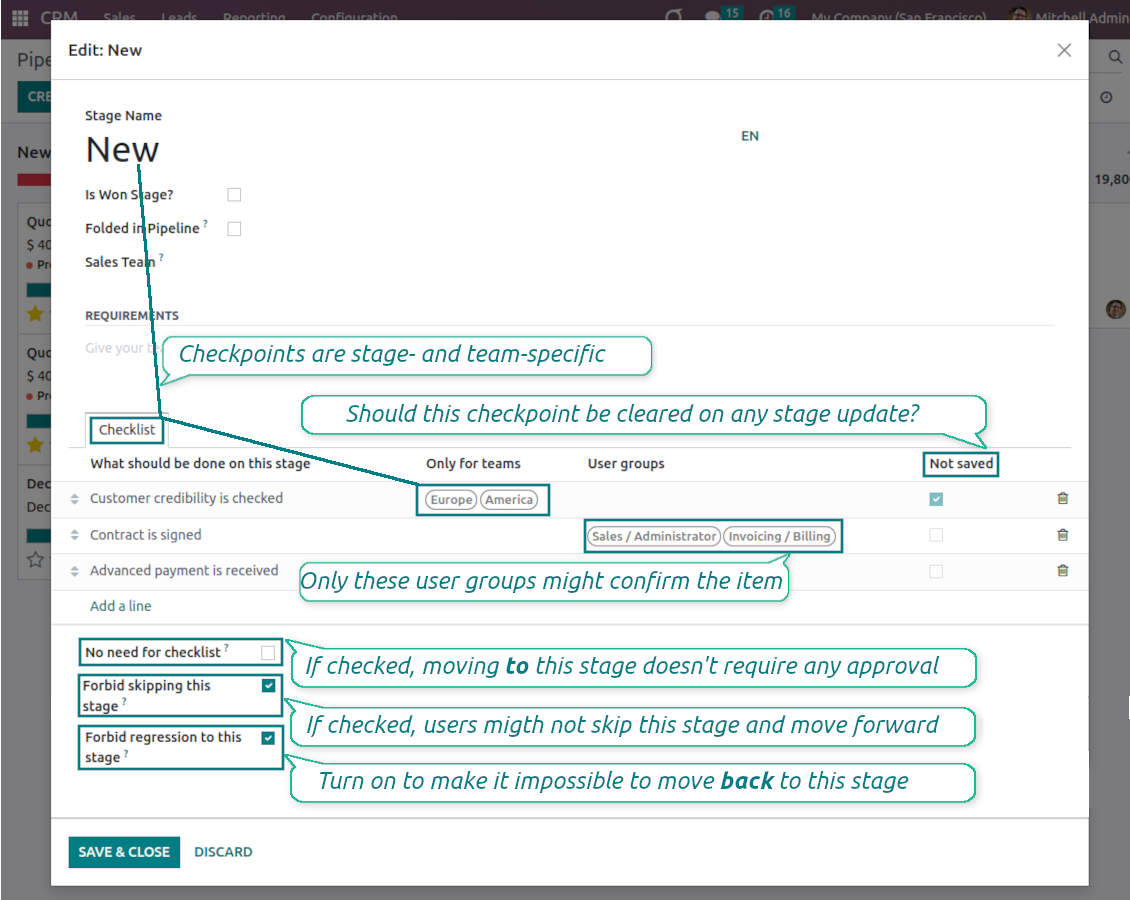Toggle Not saved for Contract is signed

click(x=936, y=535)
